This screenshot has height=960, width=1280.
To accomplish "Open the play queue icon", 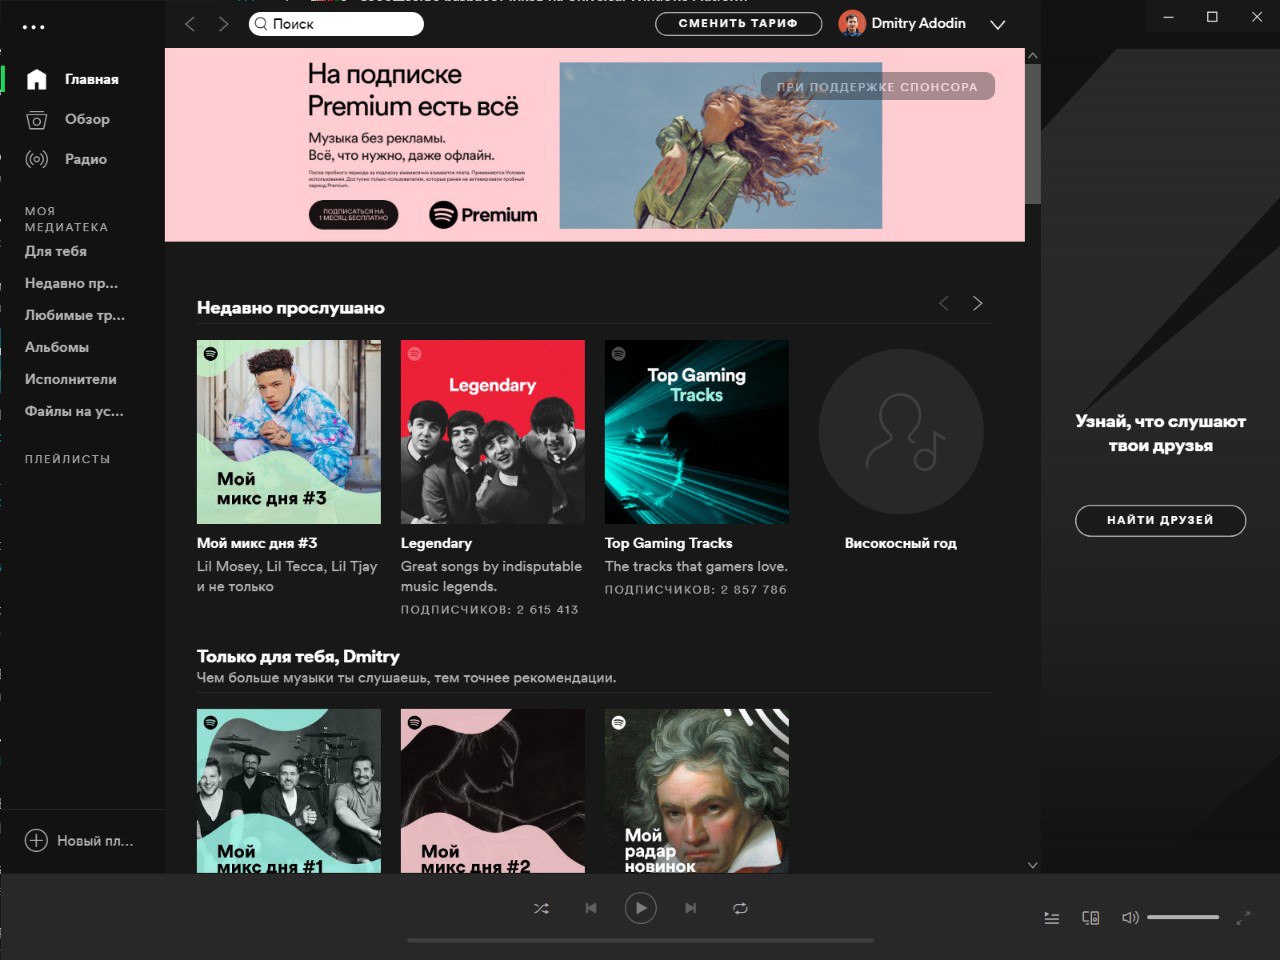I will (x=1052, y=918).
